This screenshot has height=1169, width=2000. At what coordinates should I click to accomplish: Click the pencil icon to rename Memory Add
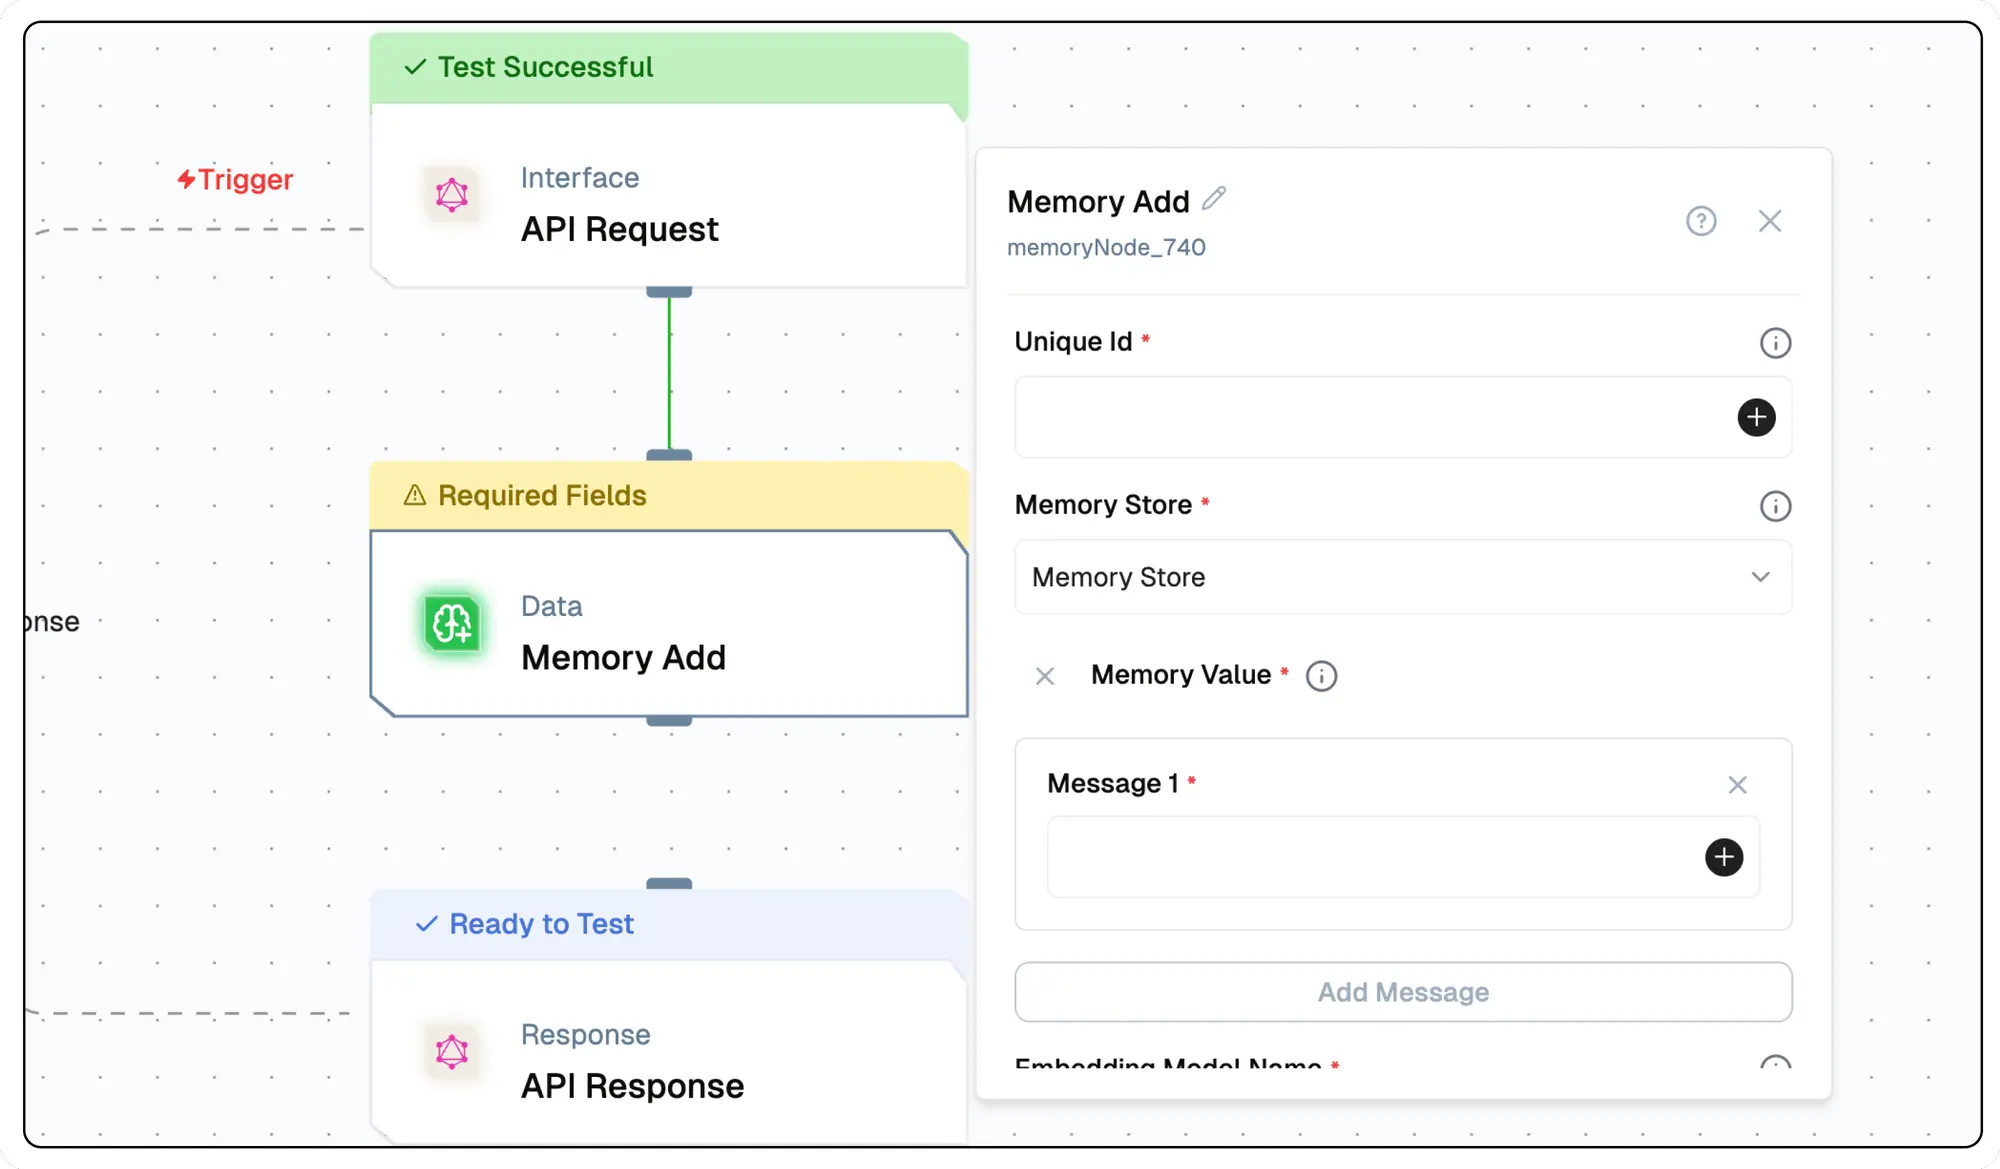coord(1214,198)
